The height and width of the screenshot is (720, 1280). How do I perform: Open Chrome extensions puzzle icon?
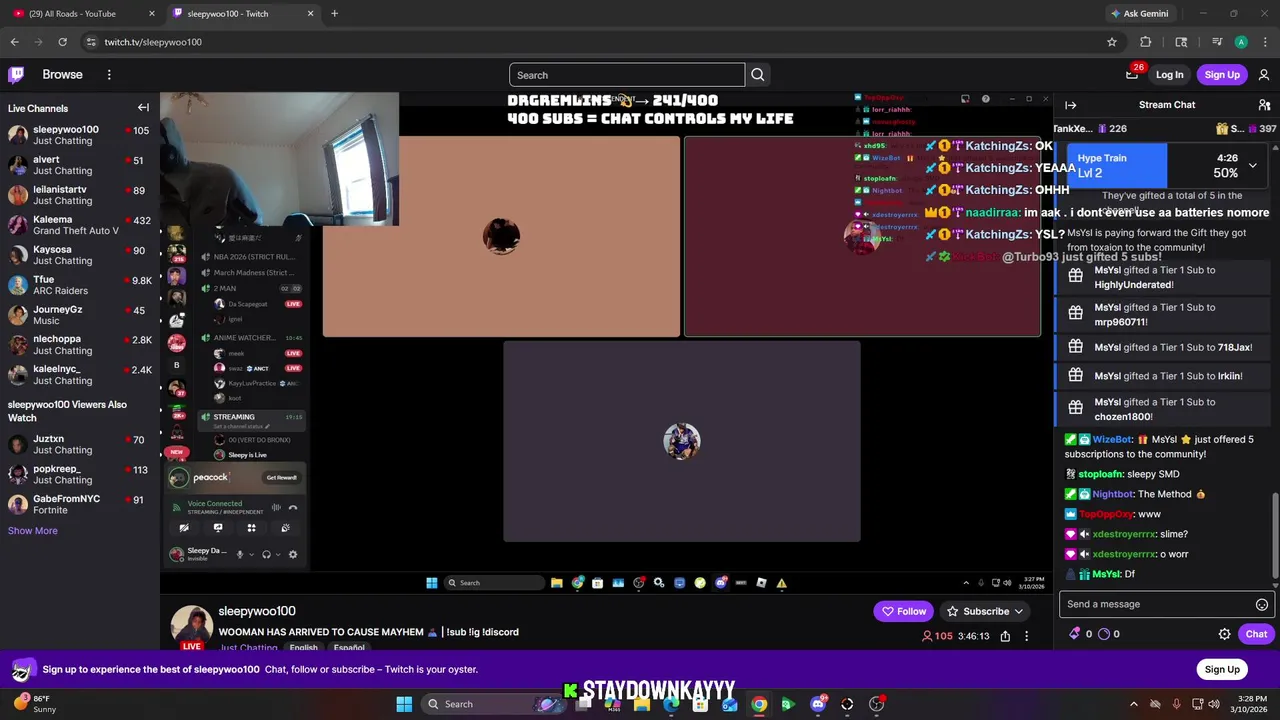click(1146, 42)
